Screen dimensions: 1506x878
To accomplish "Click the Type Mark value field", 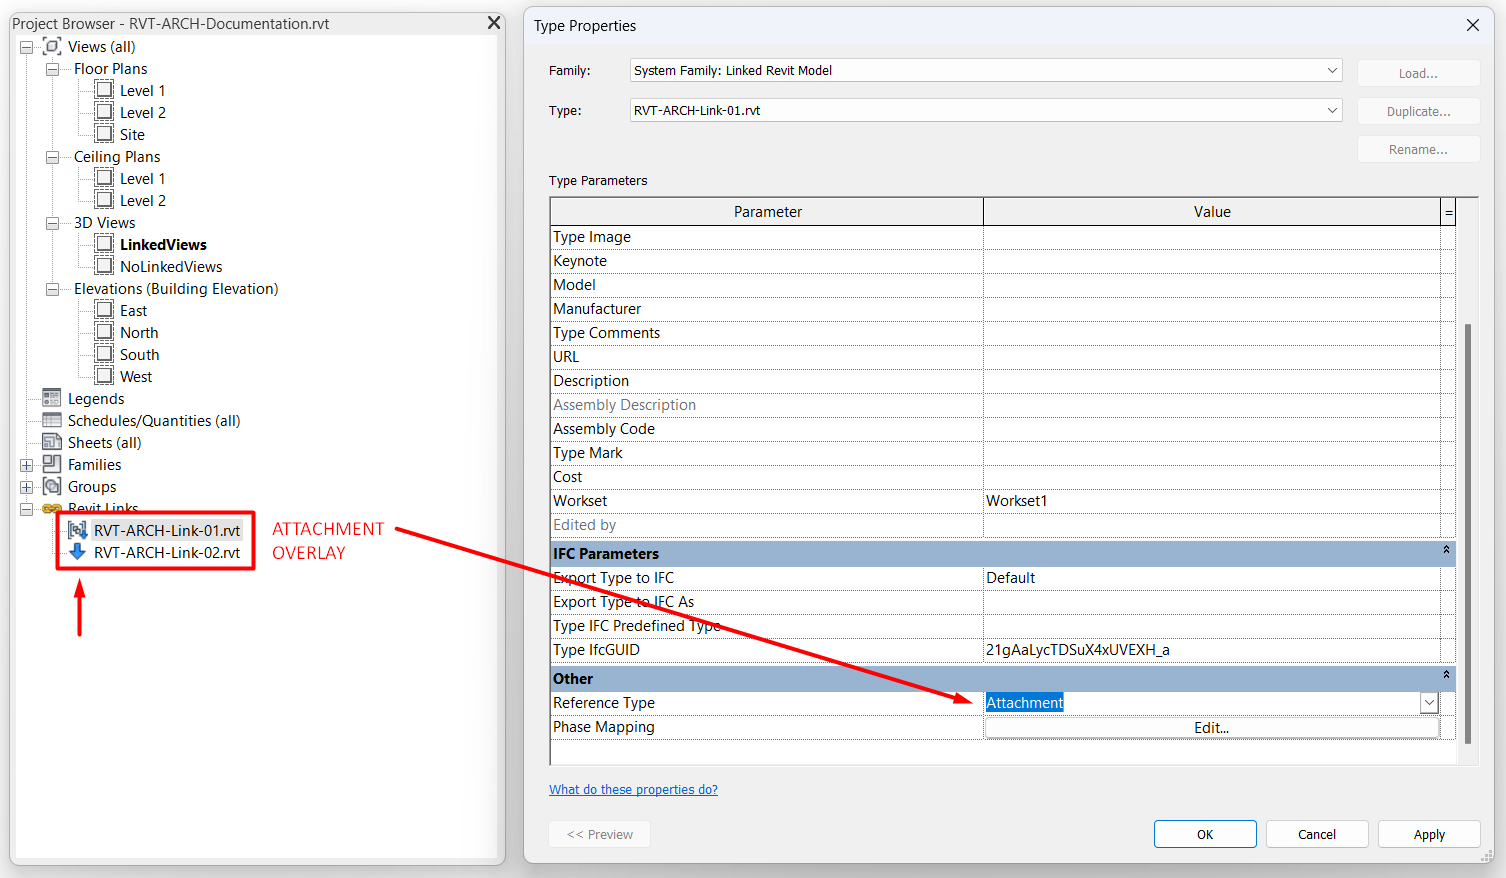I will click(1212, 453).
